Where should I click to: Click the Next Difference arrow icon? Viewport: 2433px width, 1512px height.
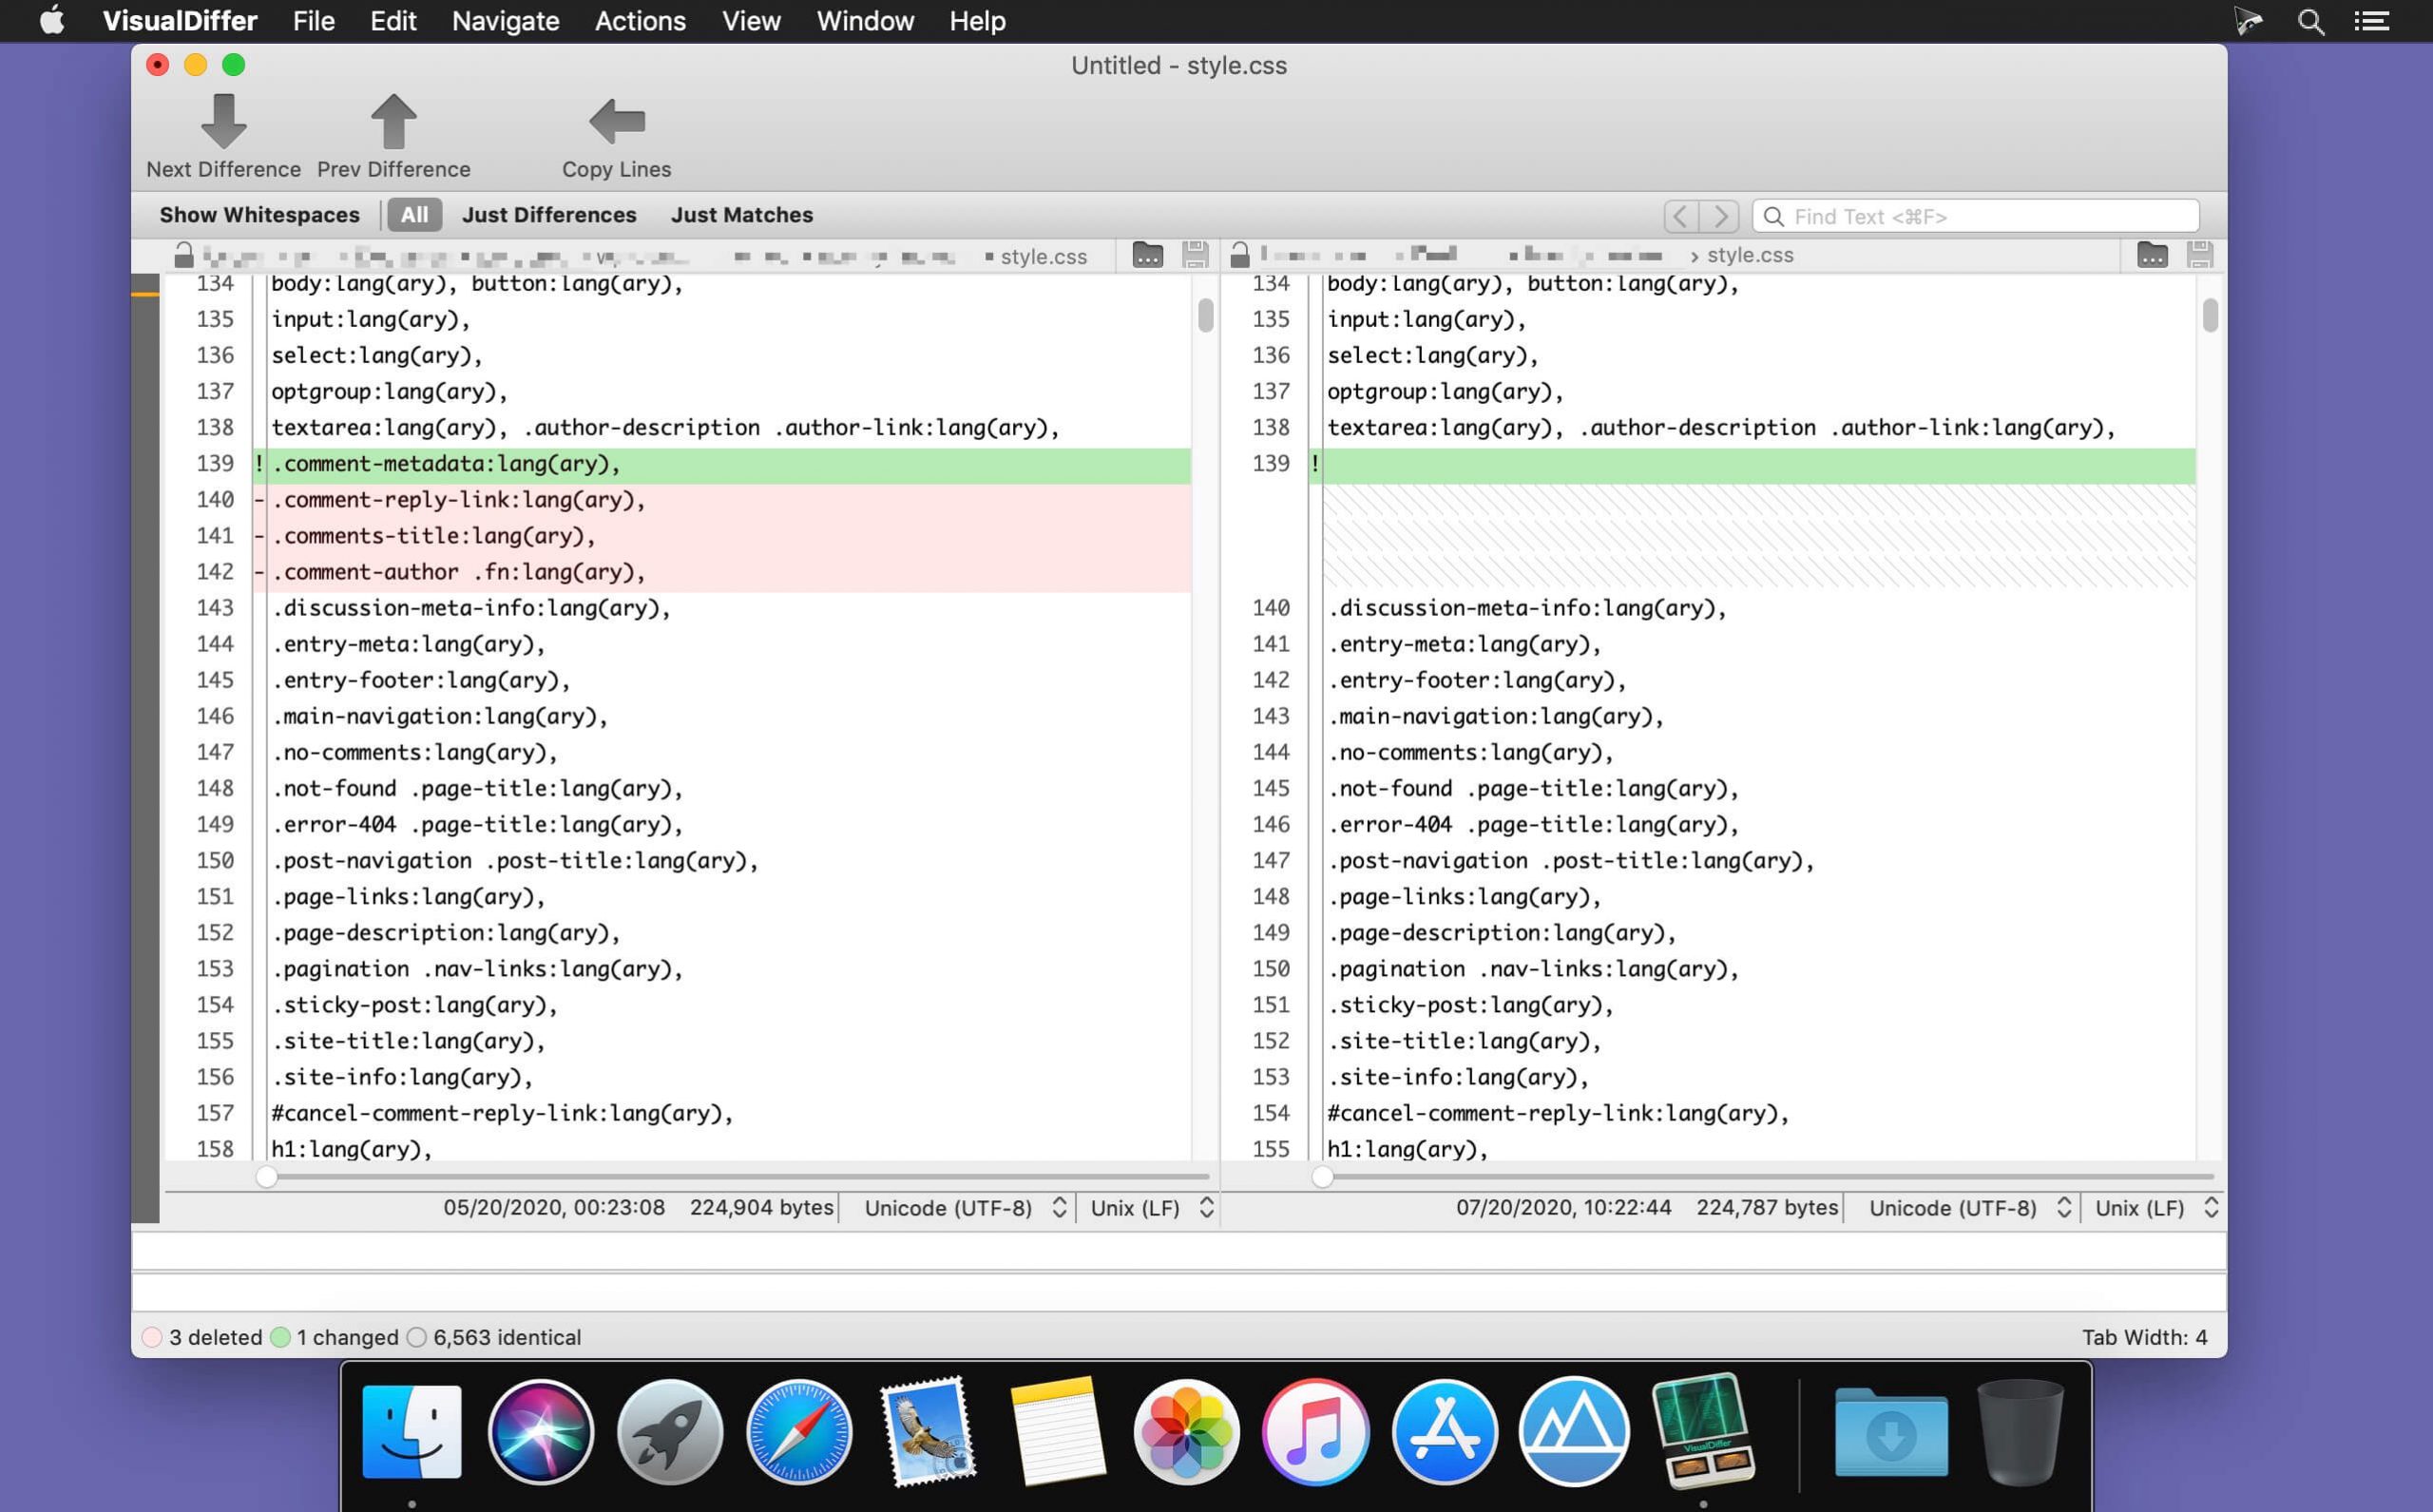tap(223, 122)
